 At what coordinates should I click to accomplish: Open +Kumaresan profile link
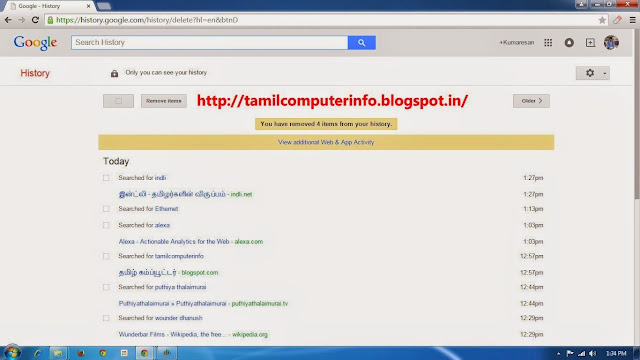pyautogui.click(x=517, y=42)
